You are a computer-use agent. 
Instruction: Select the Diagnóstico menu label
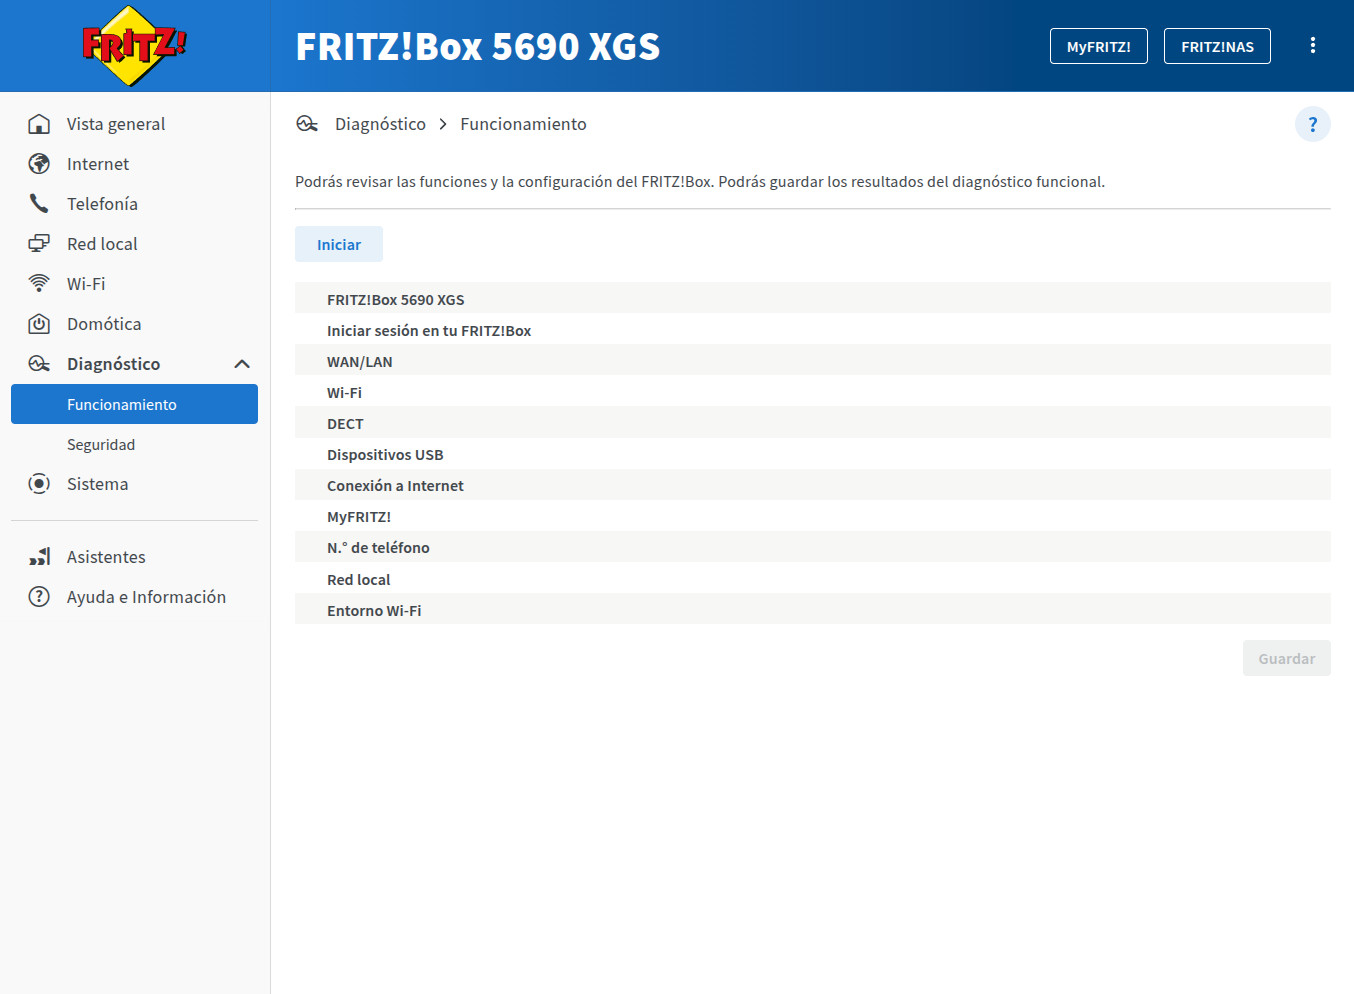113,364
